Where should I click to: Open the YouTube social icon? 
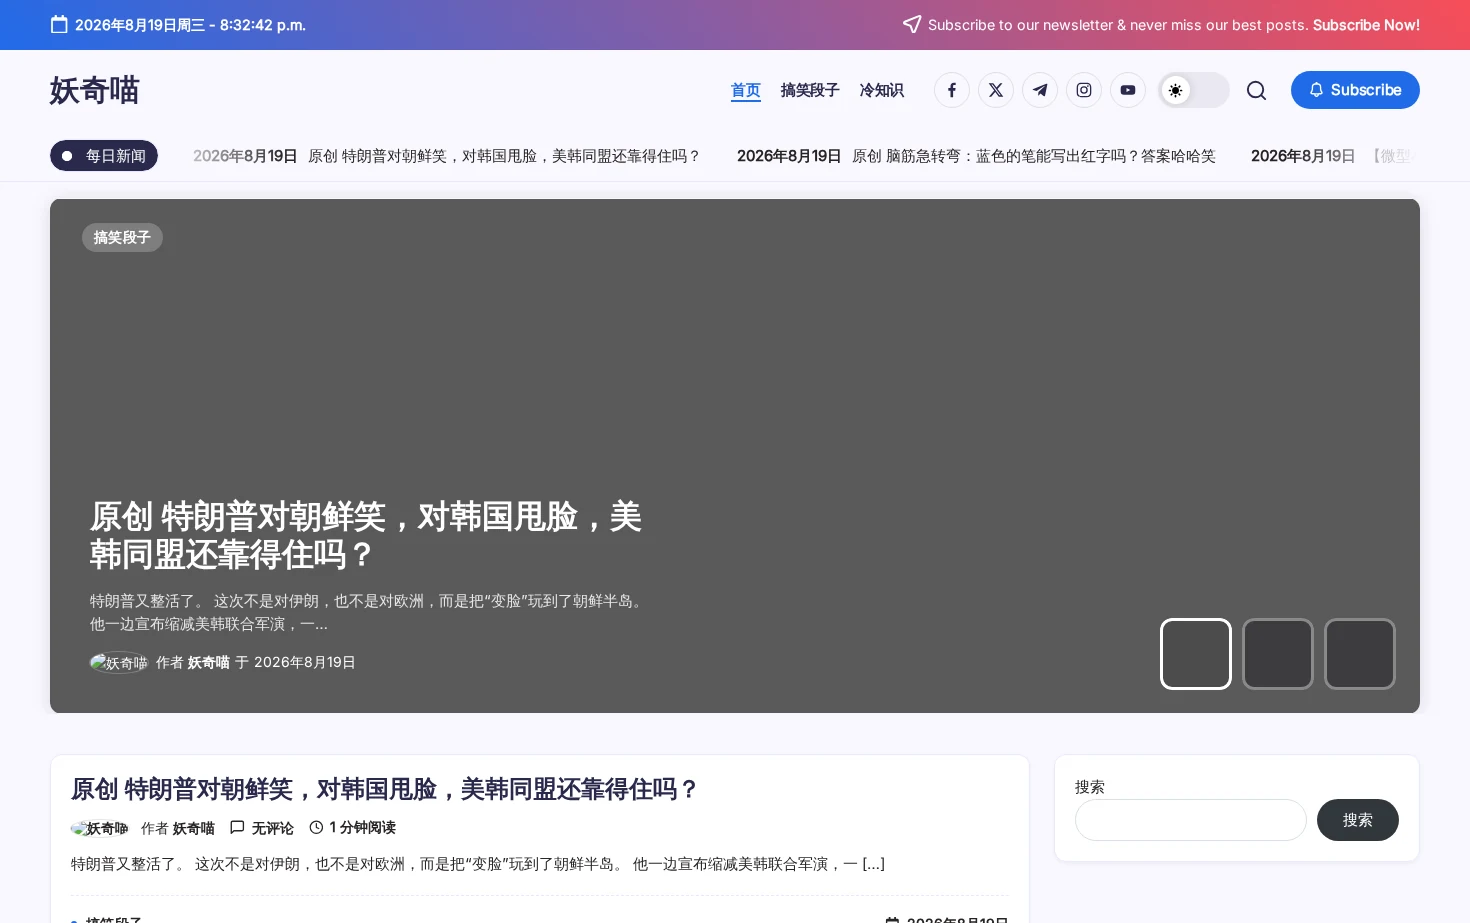coord(1128,90)
